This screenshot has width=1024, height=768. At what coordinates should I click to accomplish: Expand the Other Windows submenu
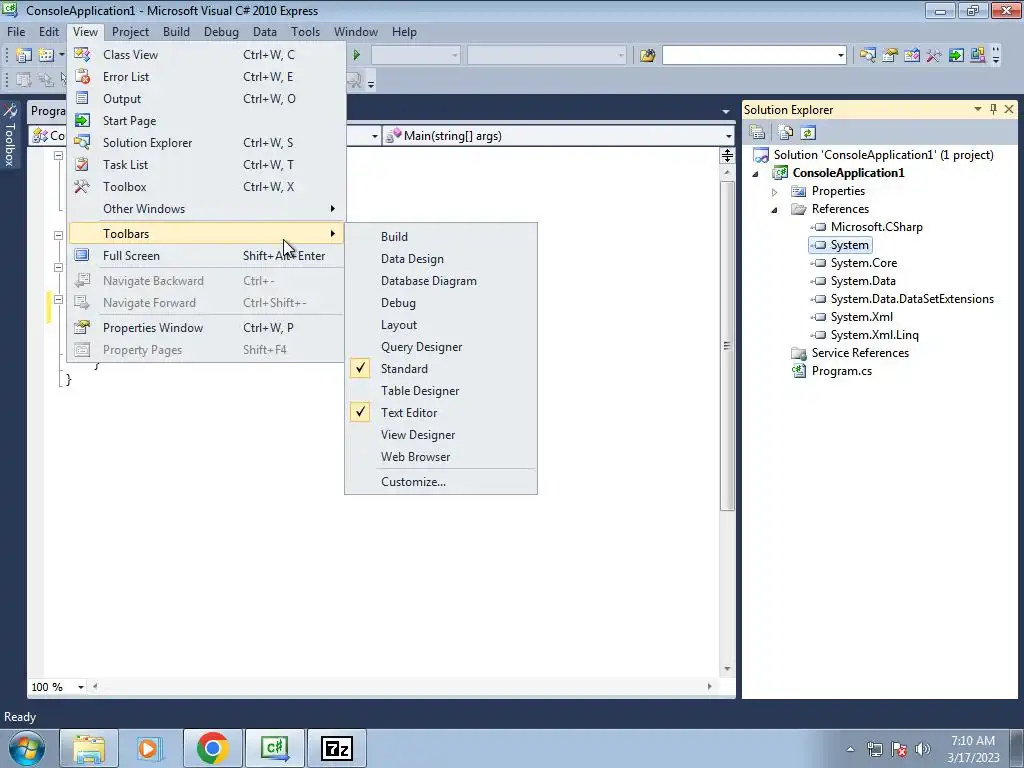click(x=206, y=209)
